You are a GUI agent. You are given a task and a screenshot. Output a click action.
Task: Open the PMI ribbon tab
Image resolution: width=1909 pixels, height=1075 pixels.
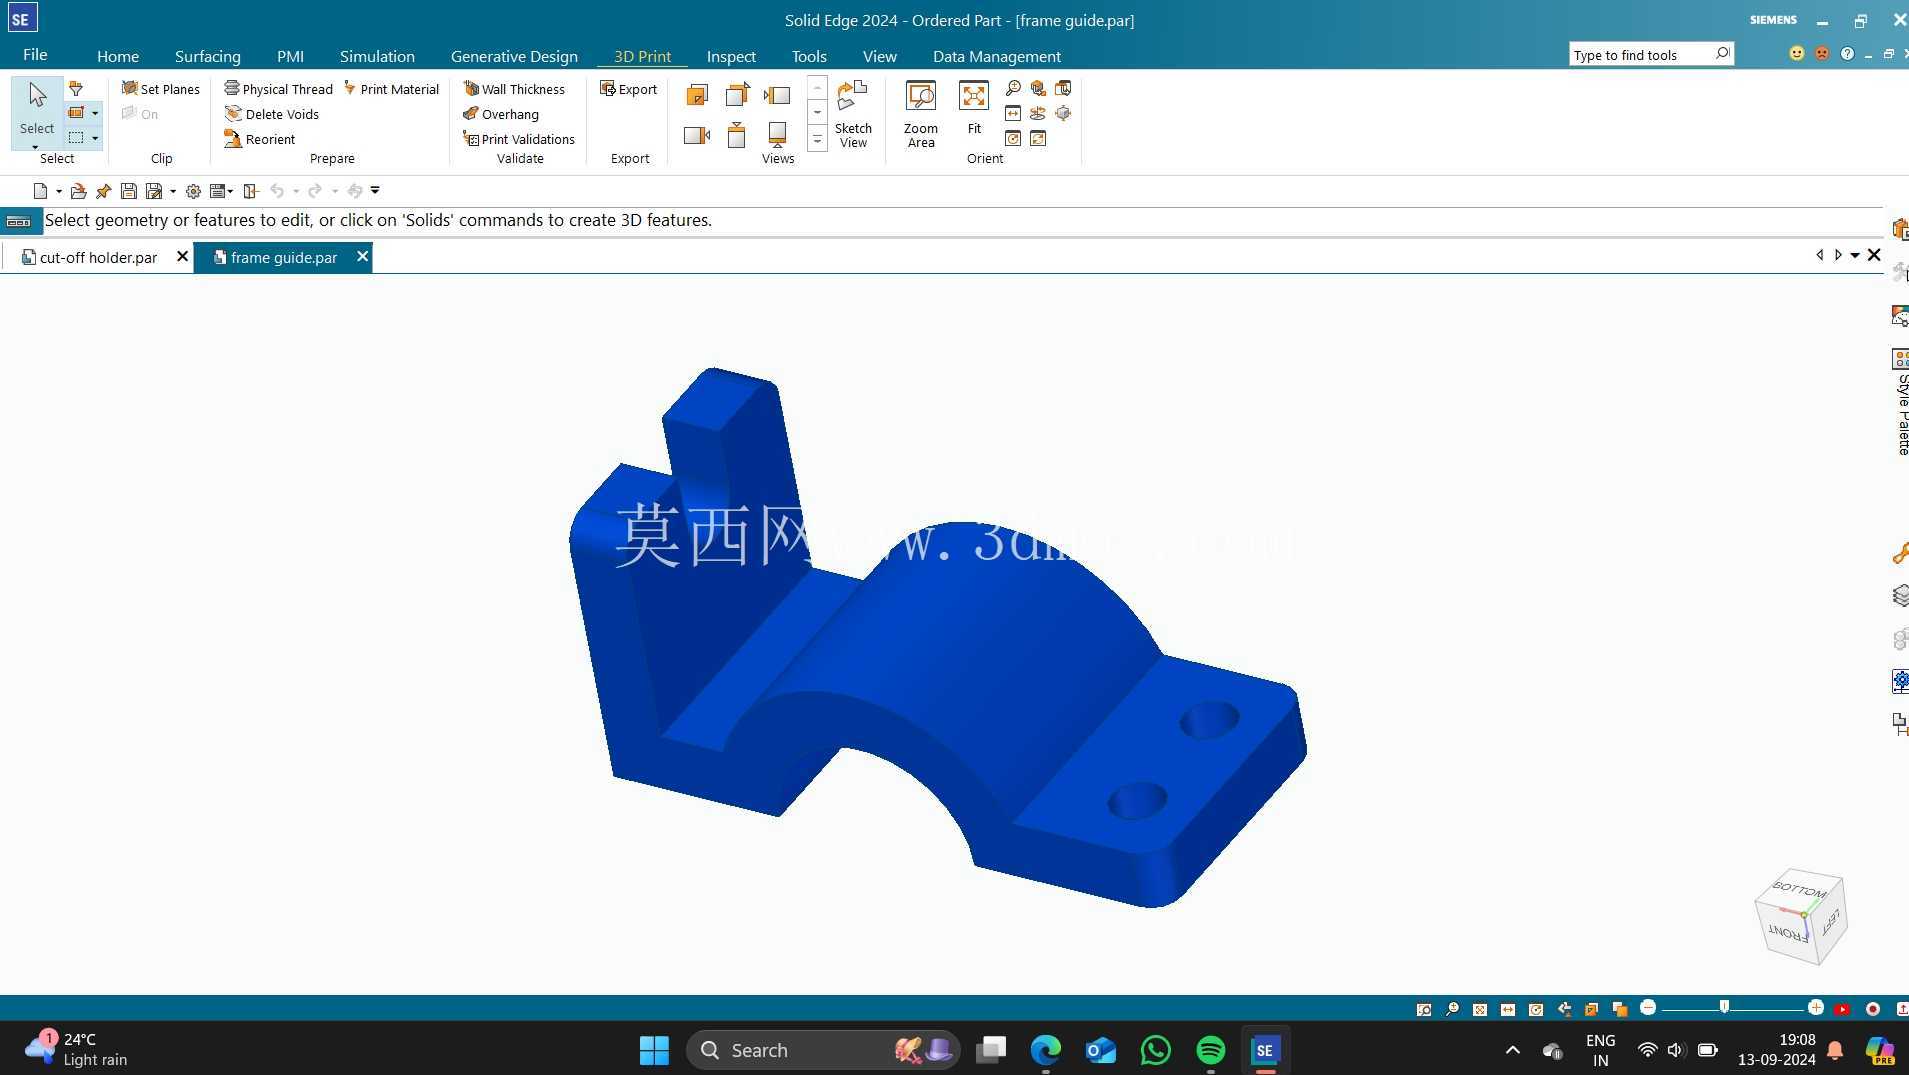pos(290,56)
